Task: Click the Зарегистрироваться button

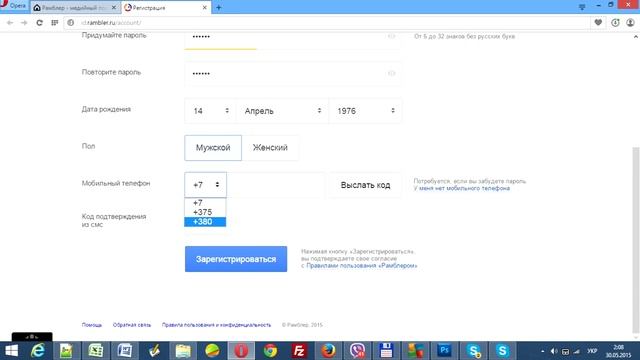Action: 236,259
